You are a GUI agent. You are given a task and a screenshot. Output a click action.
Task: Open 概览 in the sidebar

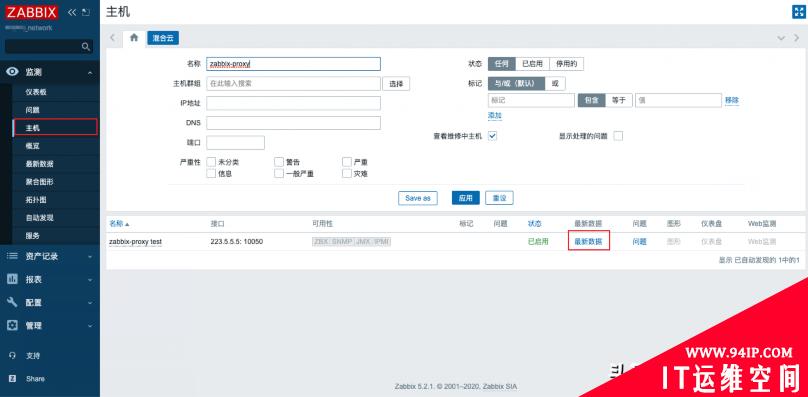pyautogui.click(x=32, y=146)
